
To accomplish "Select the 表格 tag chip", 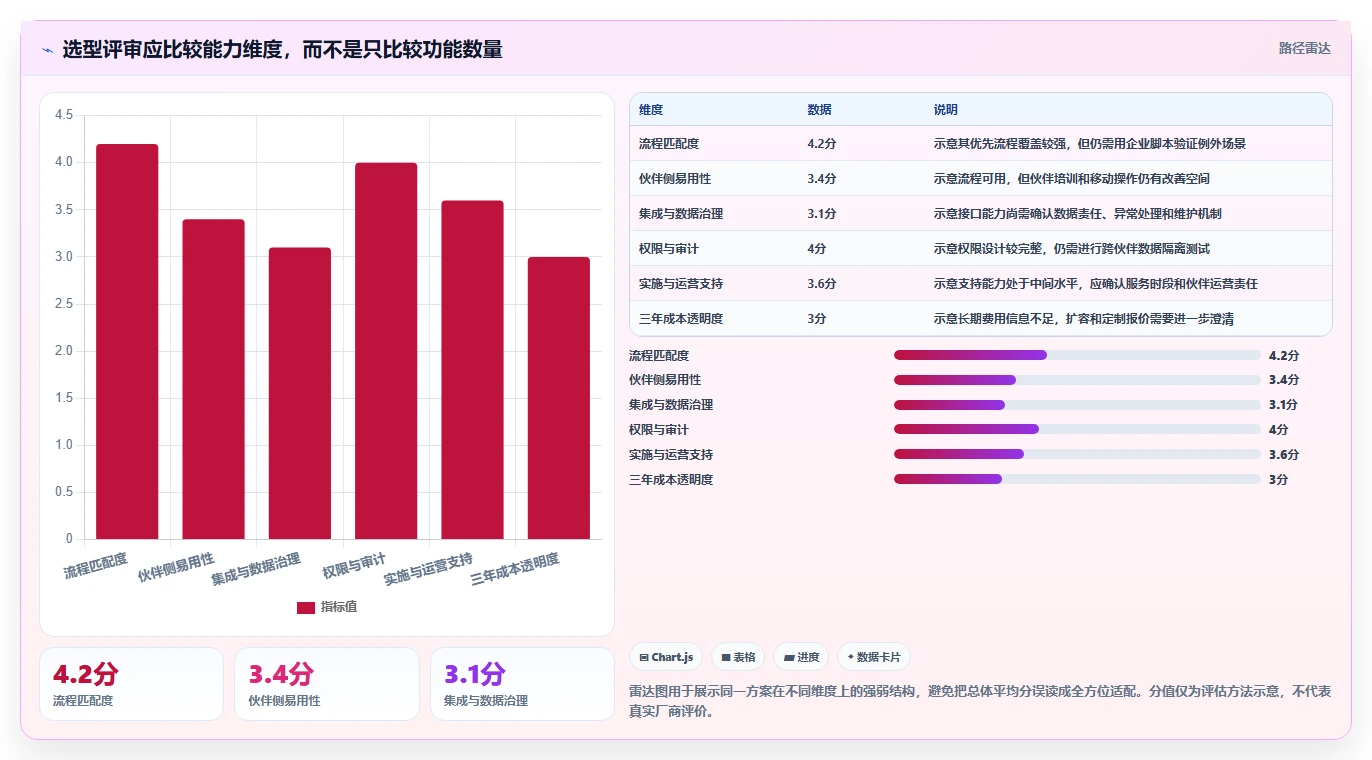I will (738, 657).
